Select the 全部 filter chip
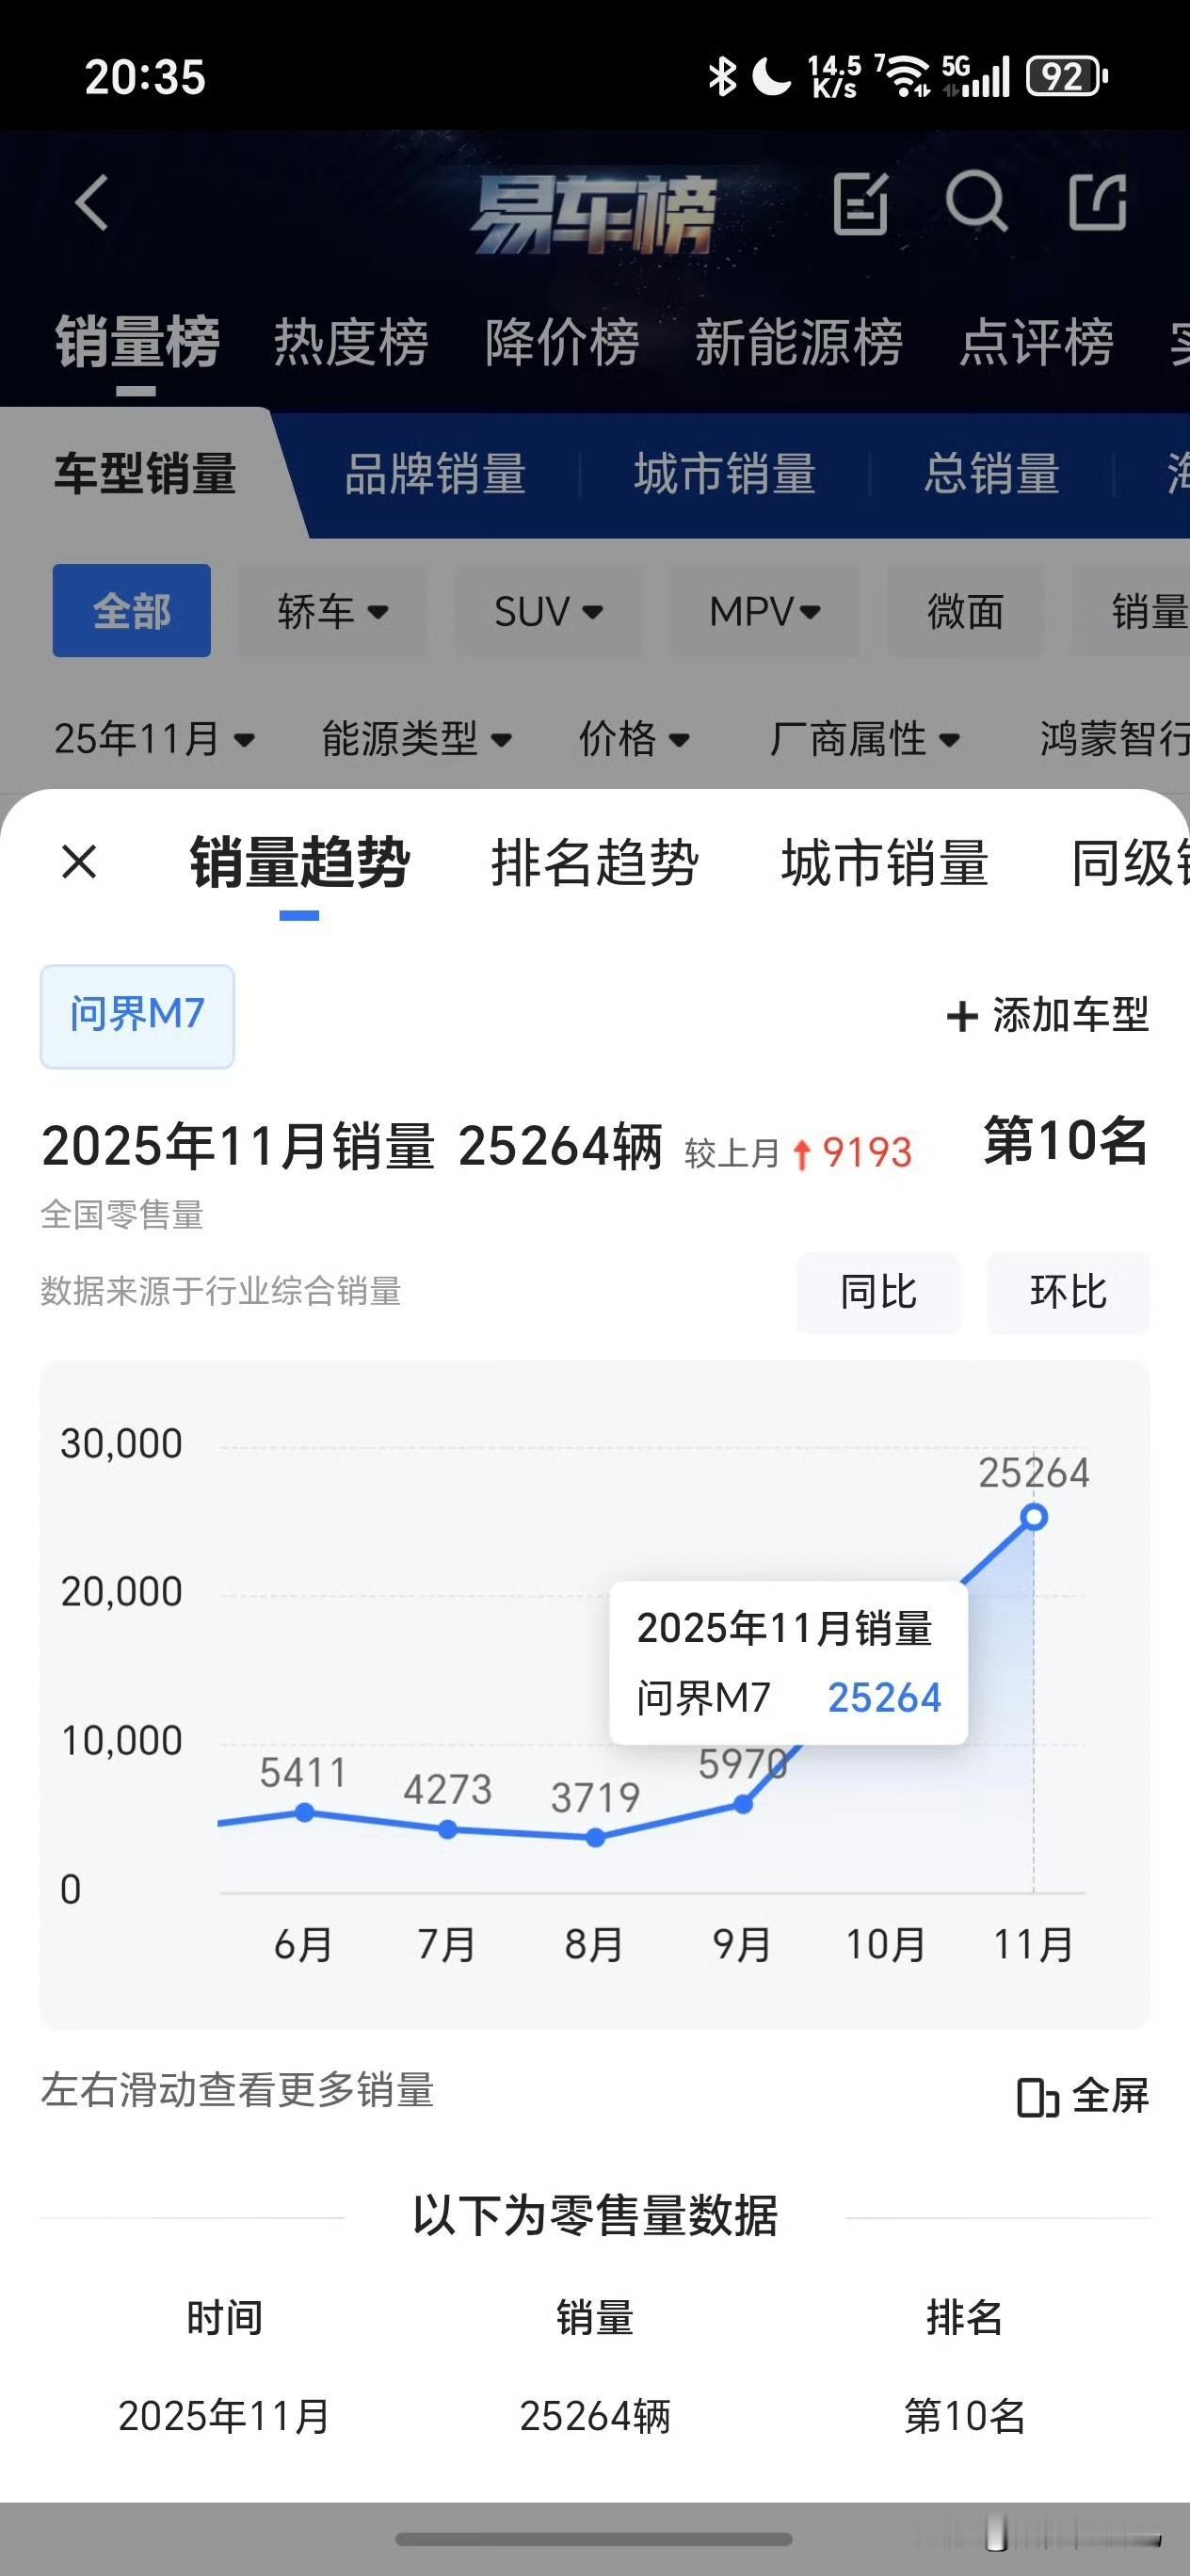 (132, 610)
